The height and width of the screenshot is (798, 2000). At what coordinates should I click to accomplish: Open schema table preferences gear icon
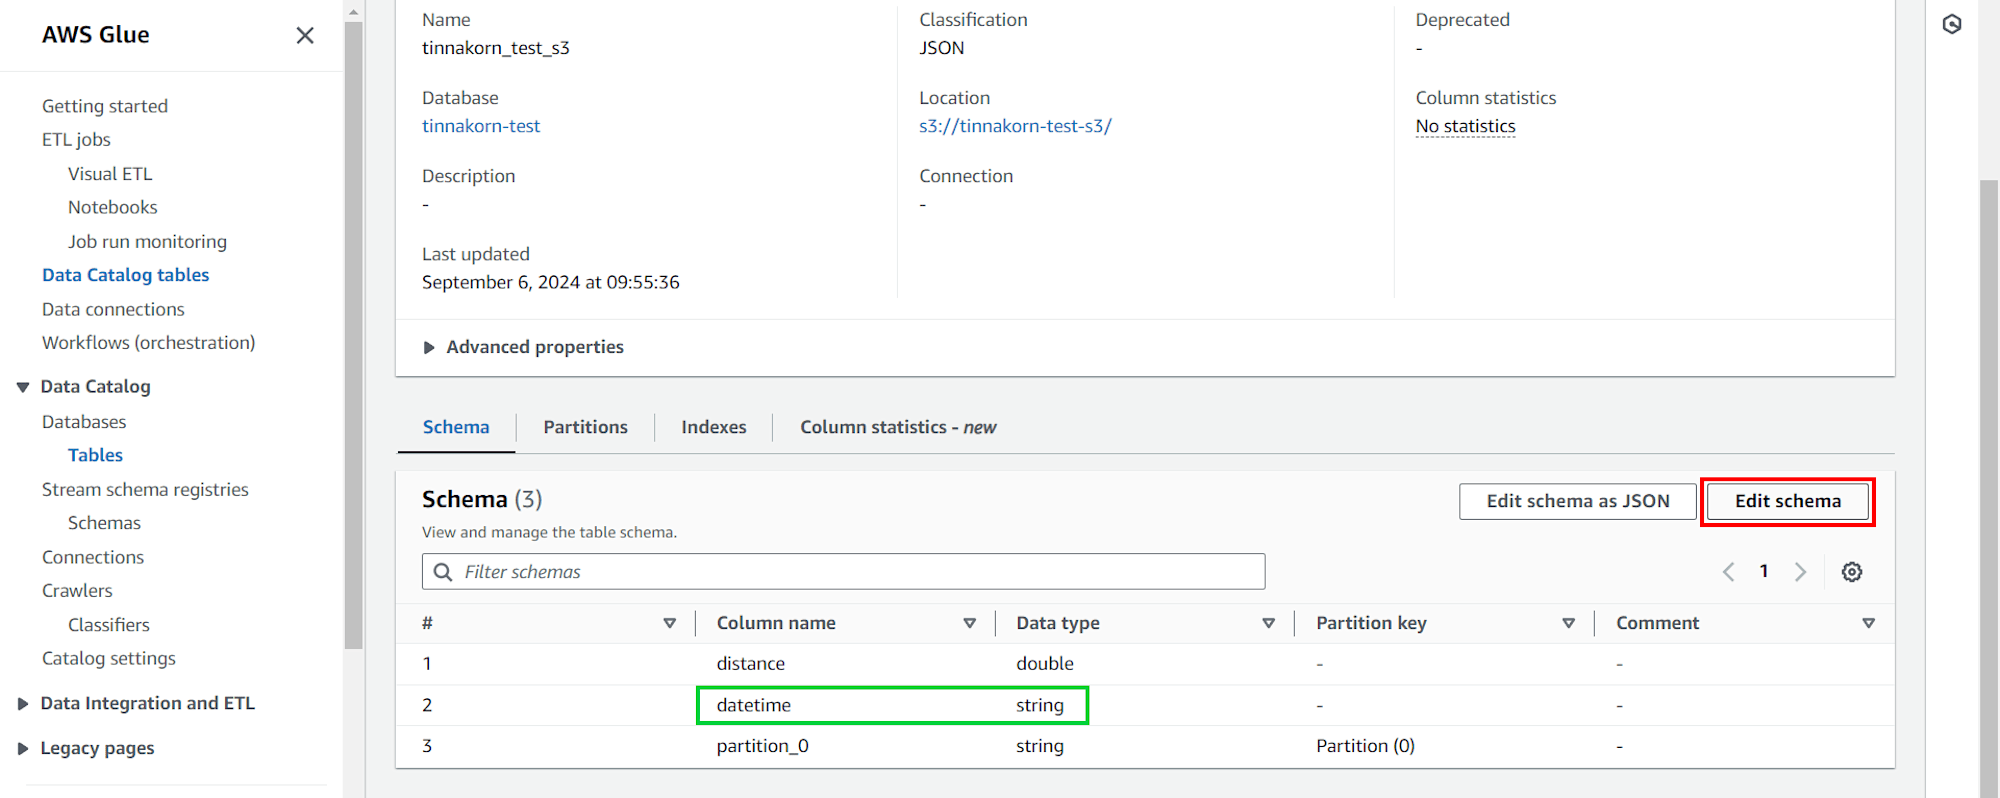[x=1852, y=572]
